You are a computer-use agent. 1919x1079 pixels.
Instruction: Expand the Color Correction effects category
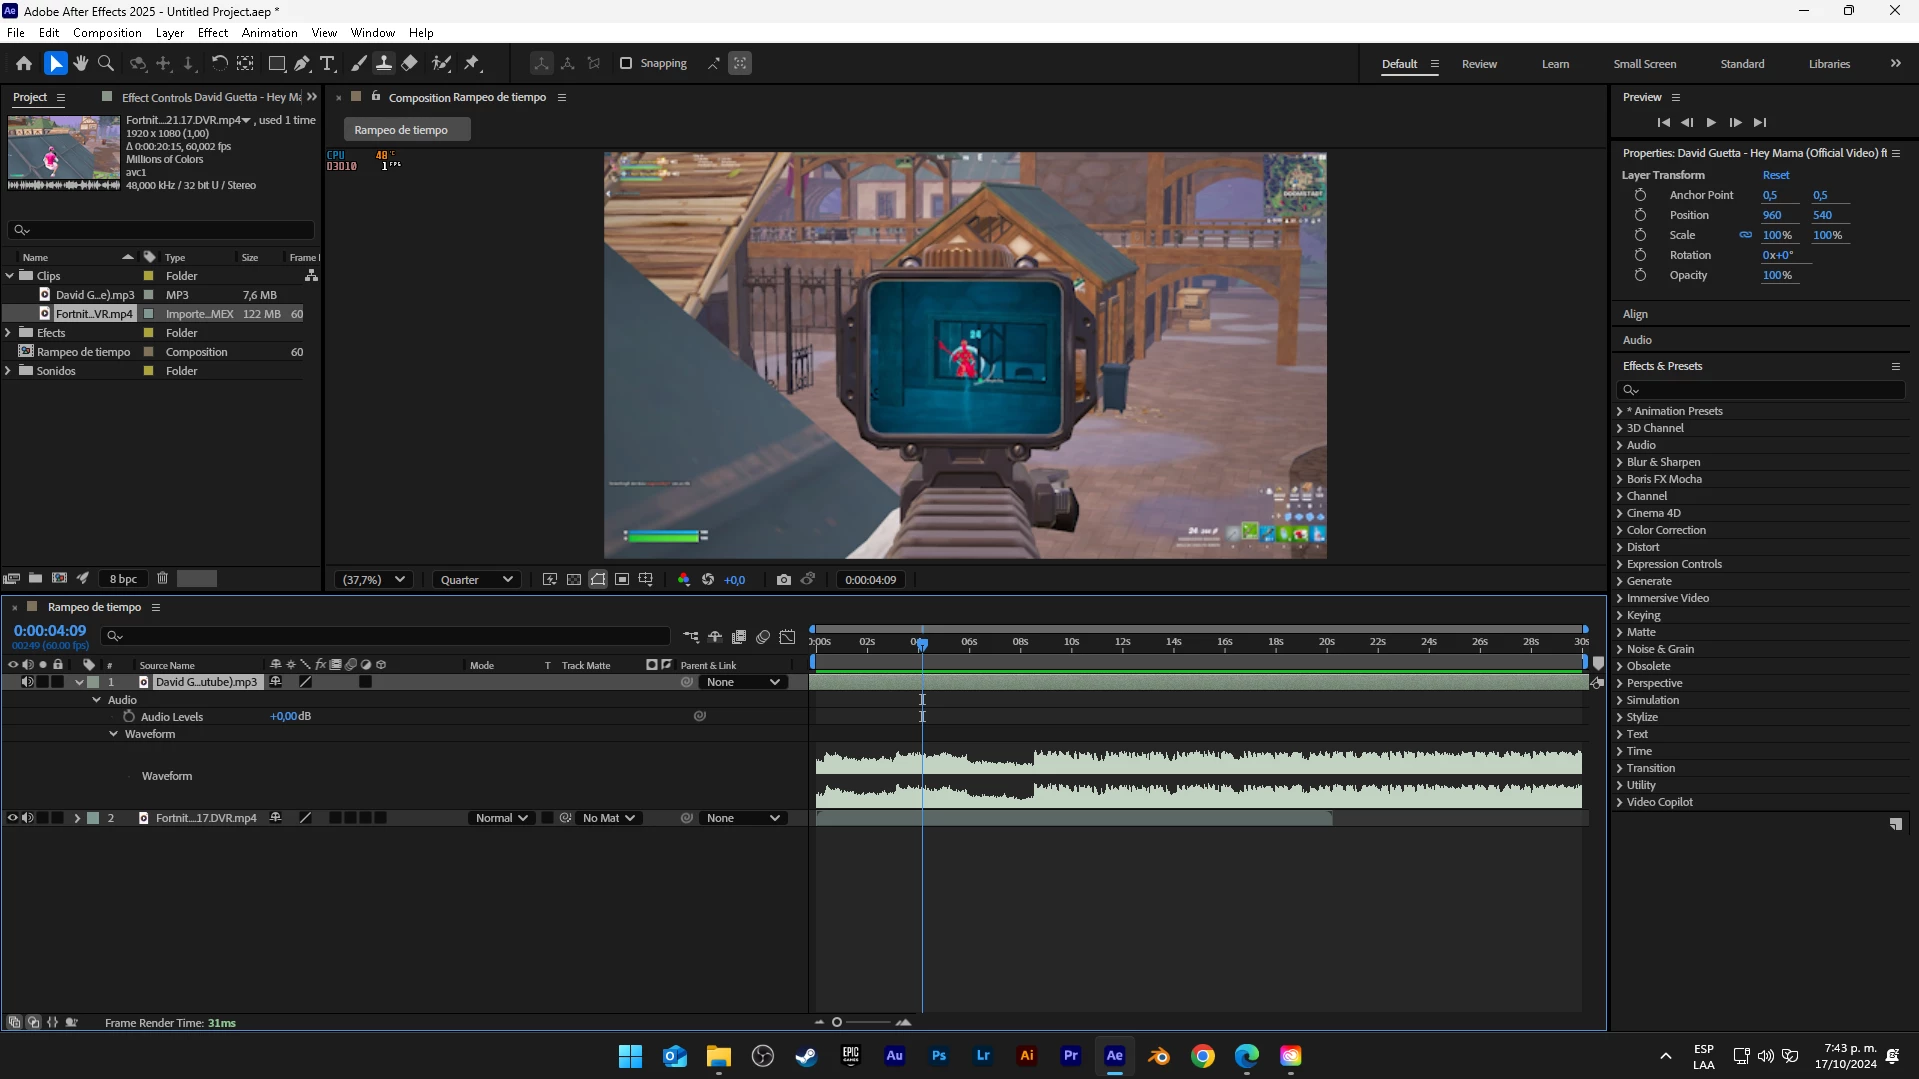1620,531
